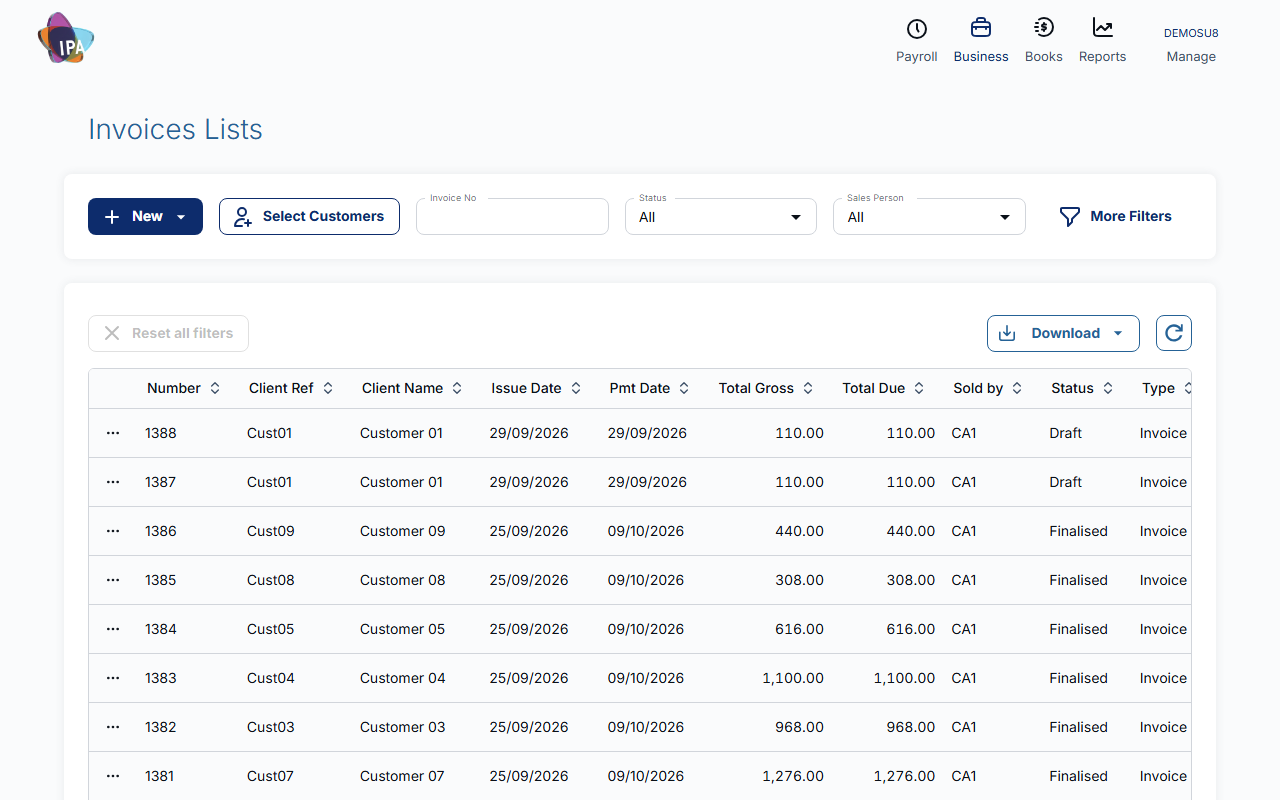This screenshot has height=800, width=1280.
Task: Click client ref Cust08
Action: click(x=271, y=580)
